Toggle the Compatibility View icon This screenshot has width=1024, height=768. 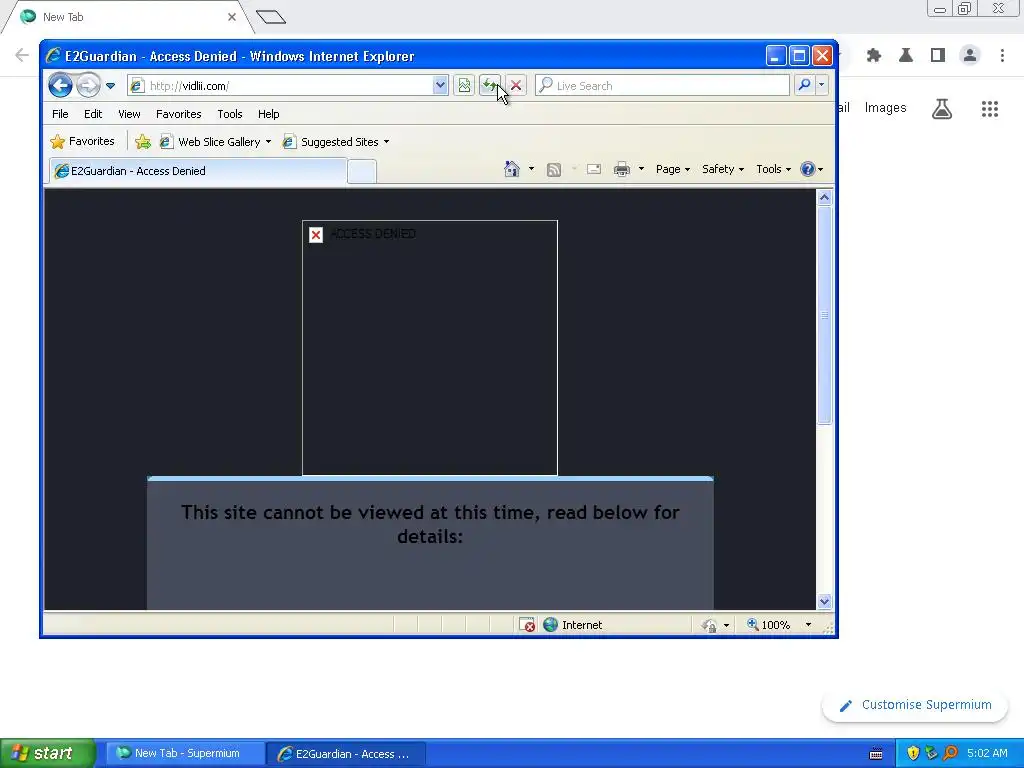tap(464, 86)
